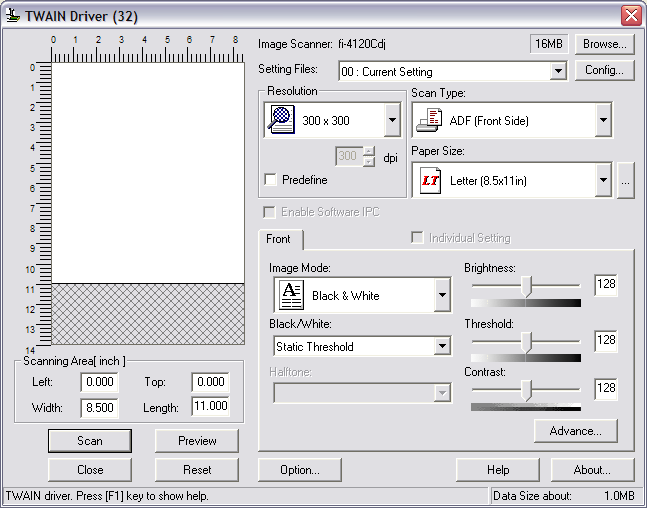Screen dimensions: 647x508
Task: Click the custom paper size ellipsis button
Action: coord(626,181)
